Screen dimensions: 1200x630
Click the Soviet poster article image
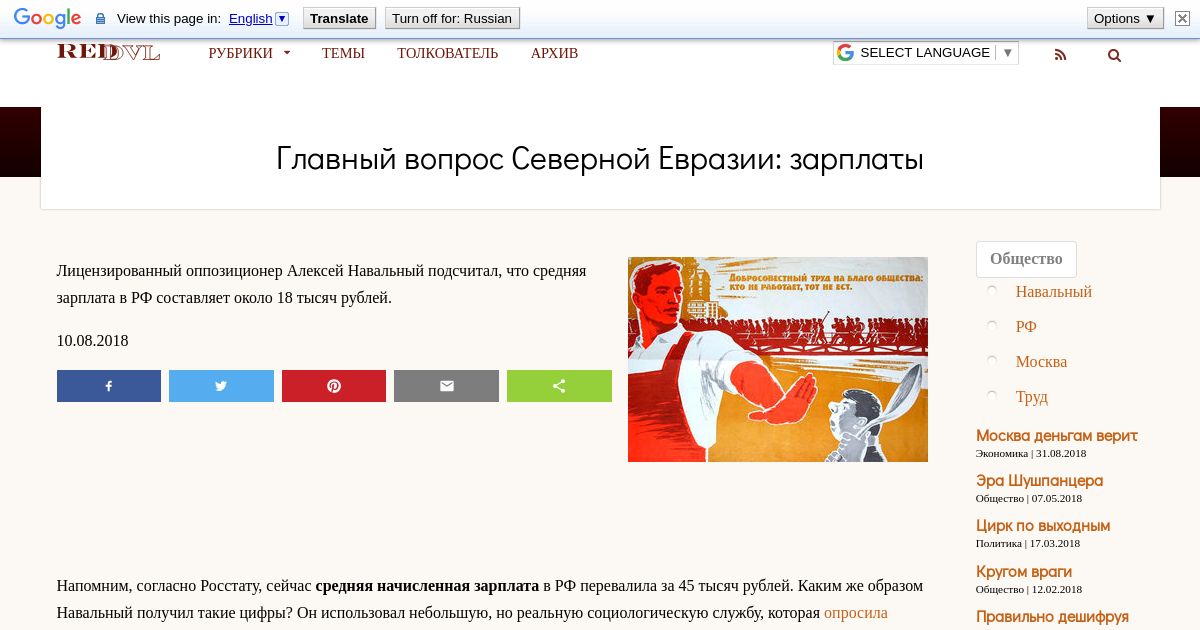778,359
